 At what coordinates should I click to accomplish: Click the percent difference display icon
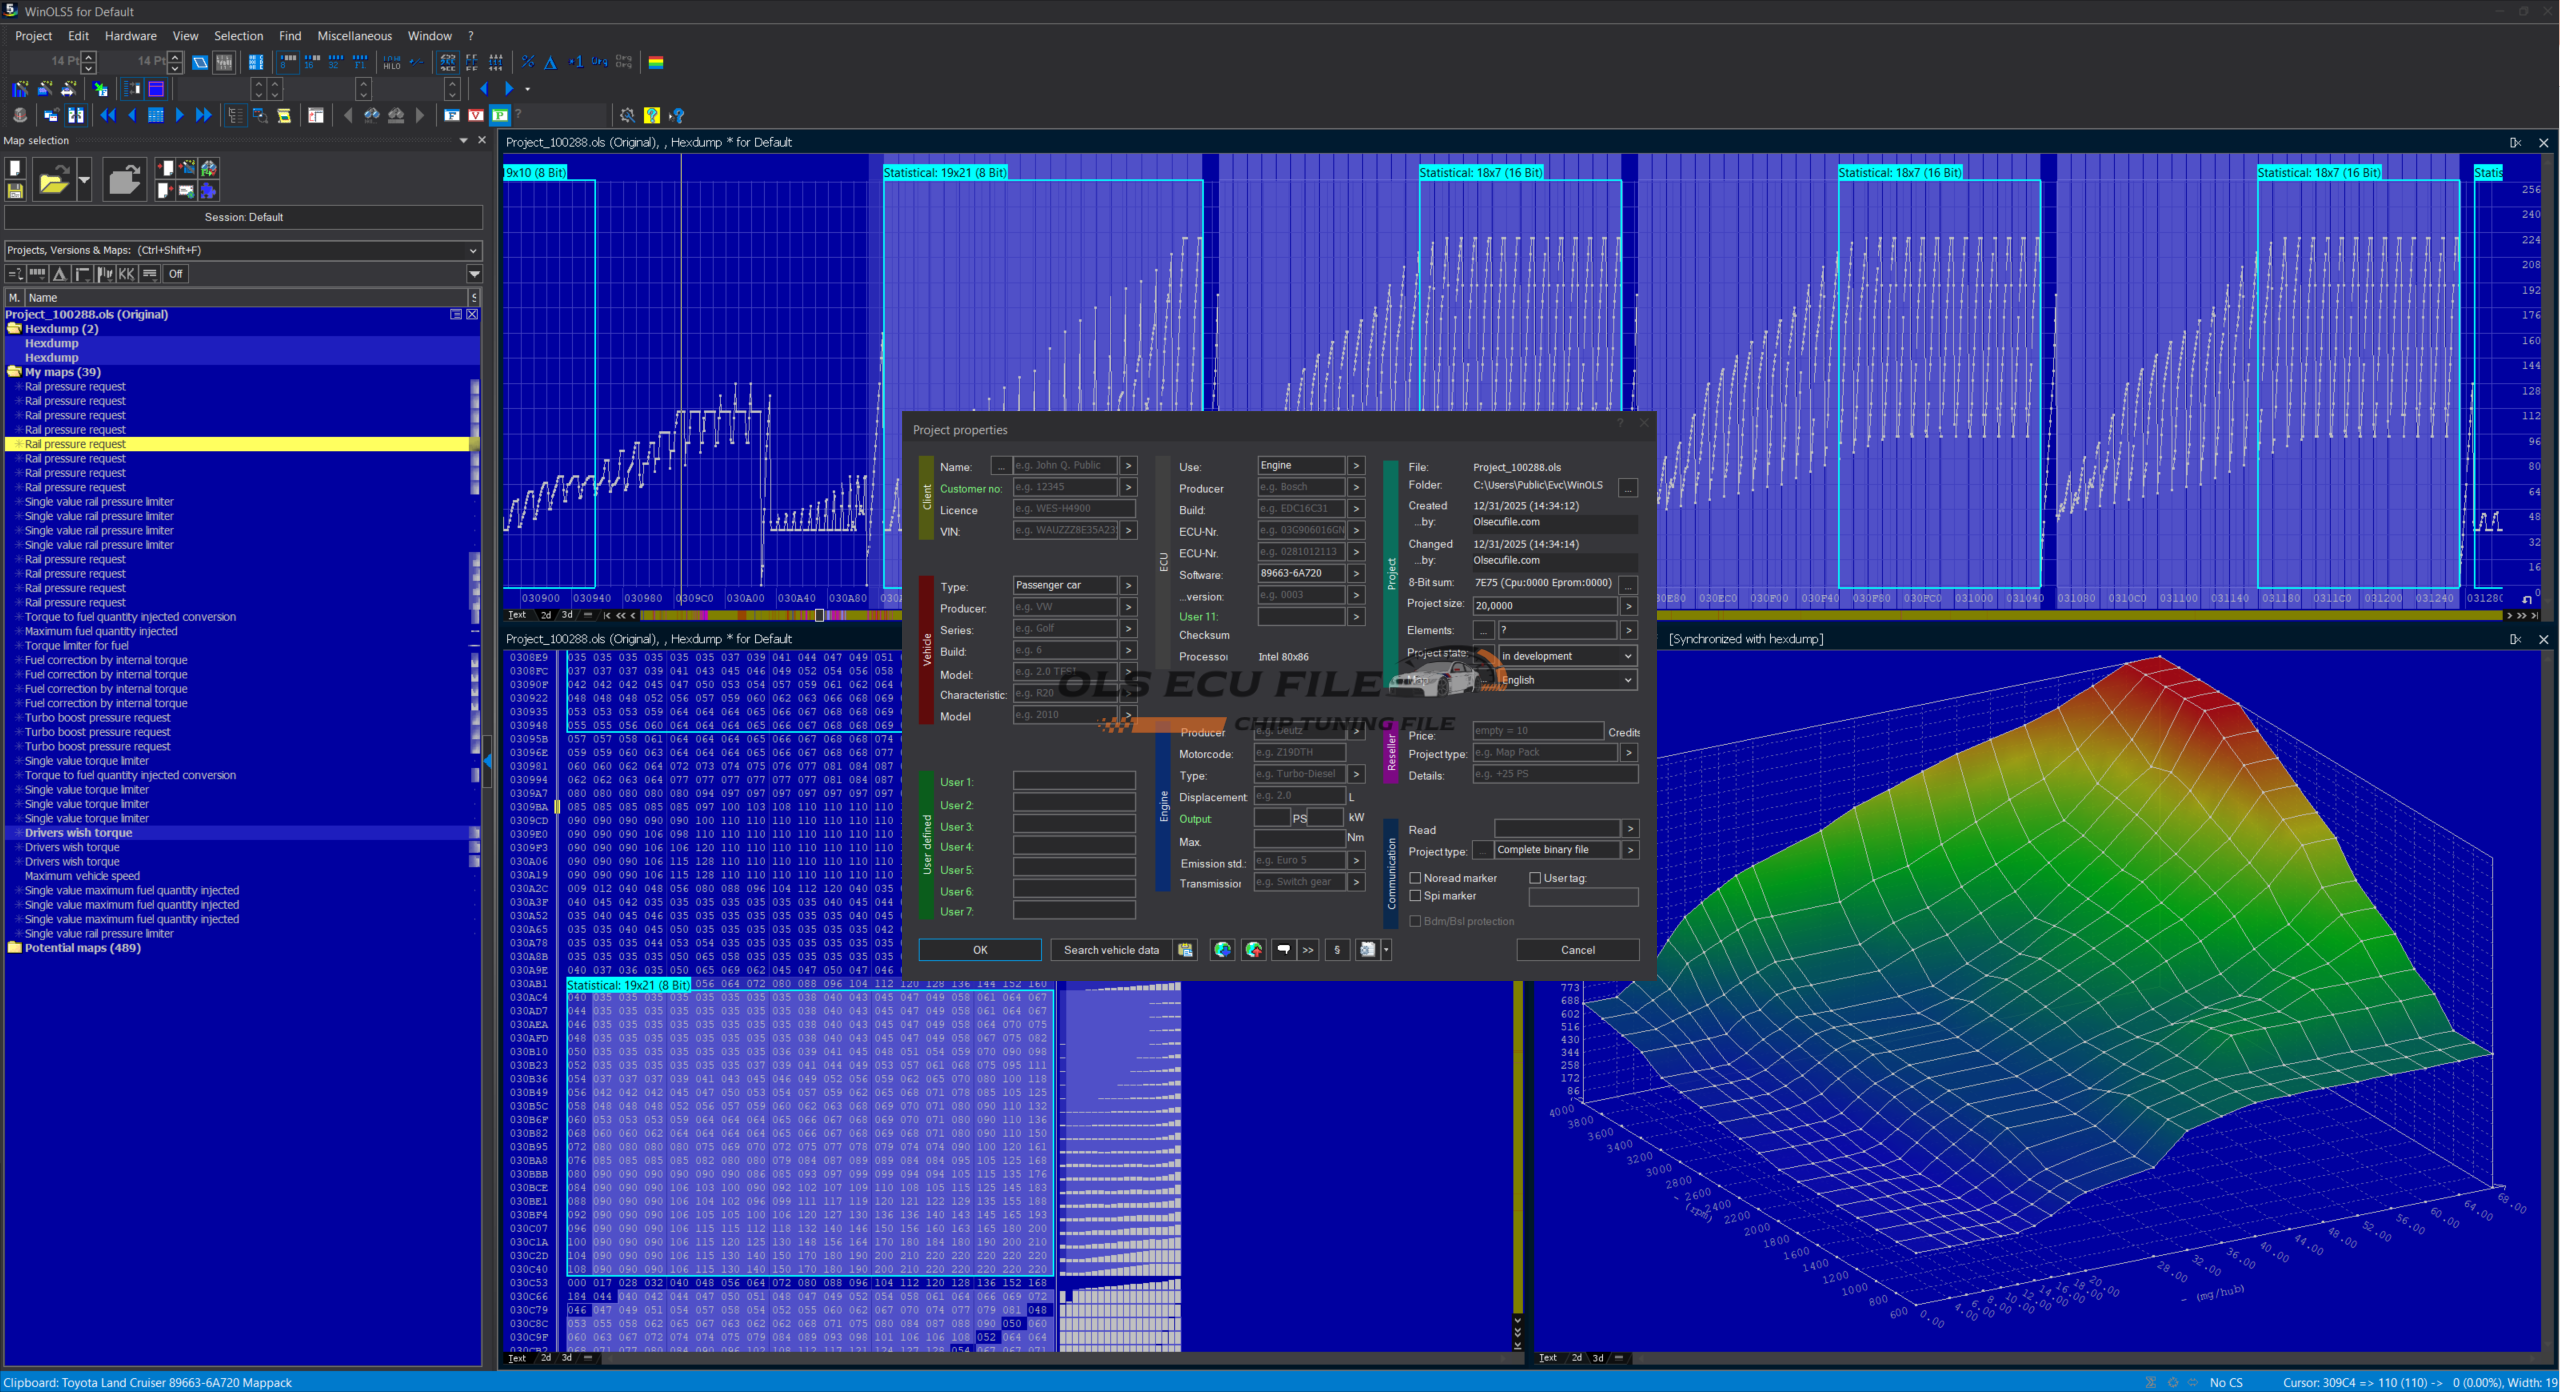[x=528, y=62]
